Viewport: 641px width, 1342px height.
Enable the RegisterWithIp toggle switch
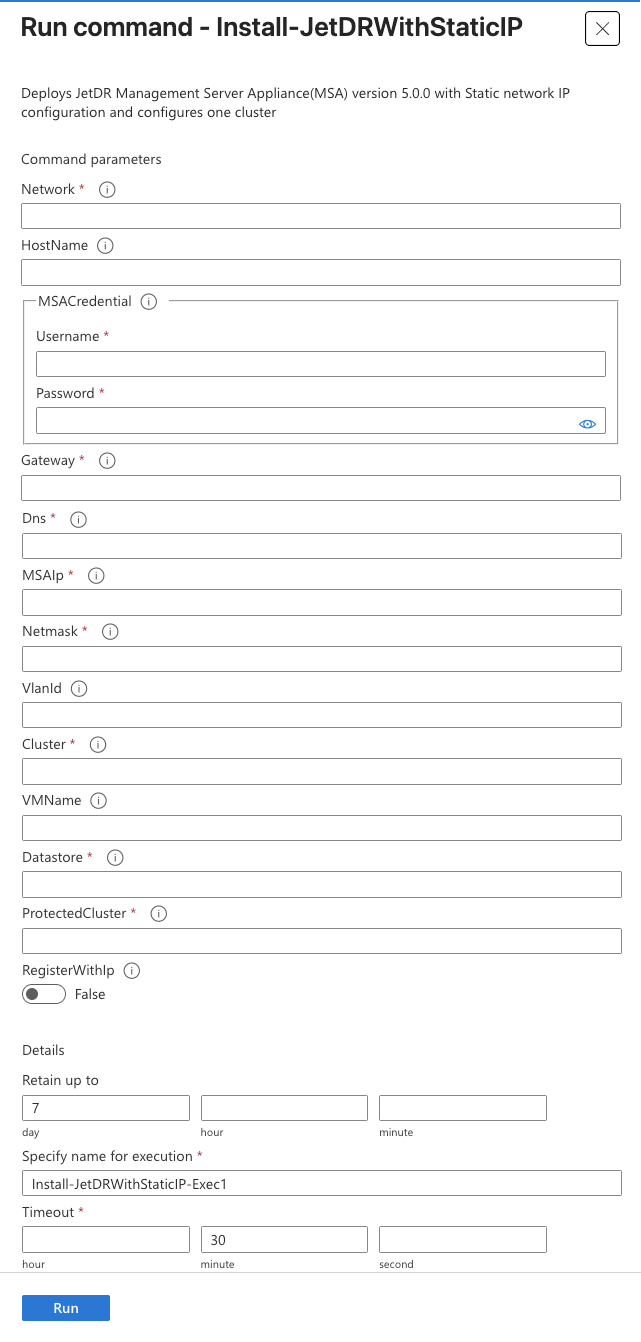pos(44,994)
